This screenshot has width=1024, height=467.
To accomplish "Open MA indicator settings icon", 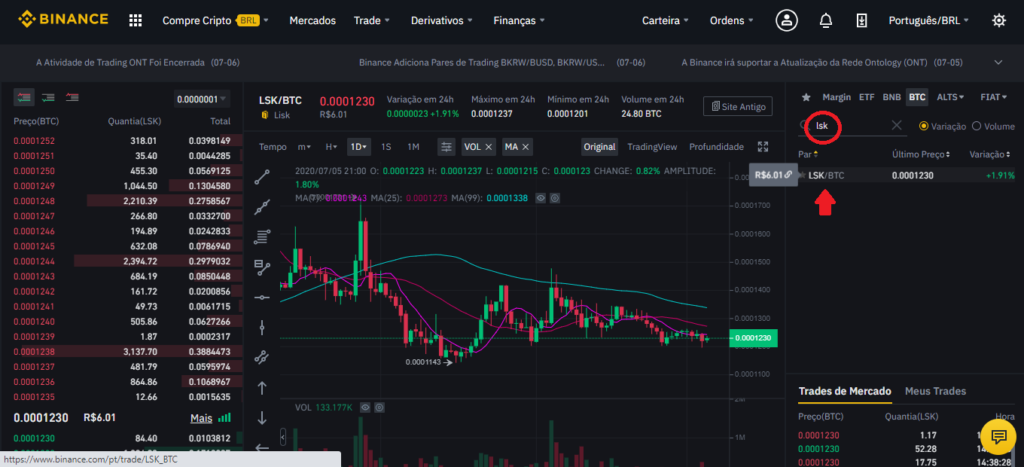I will click(x=554, y=197).
